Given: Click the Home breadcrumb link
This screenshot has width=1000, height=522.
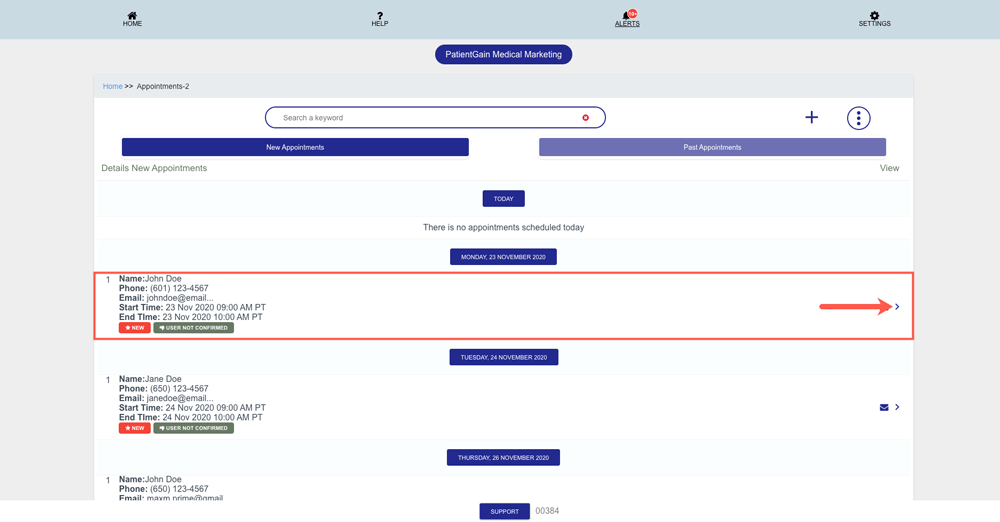Looking at the screenshot, I should pyautogui.click(x=112, y=86).
